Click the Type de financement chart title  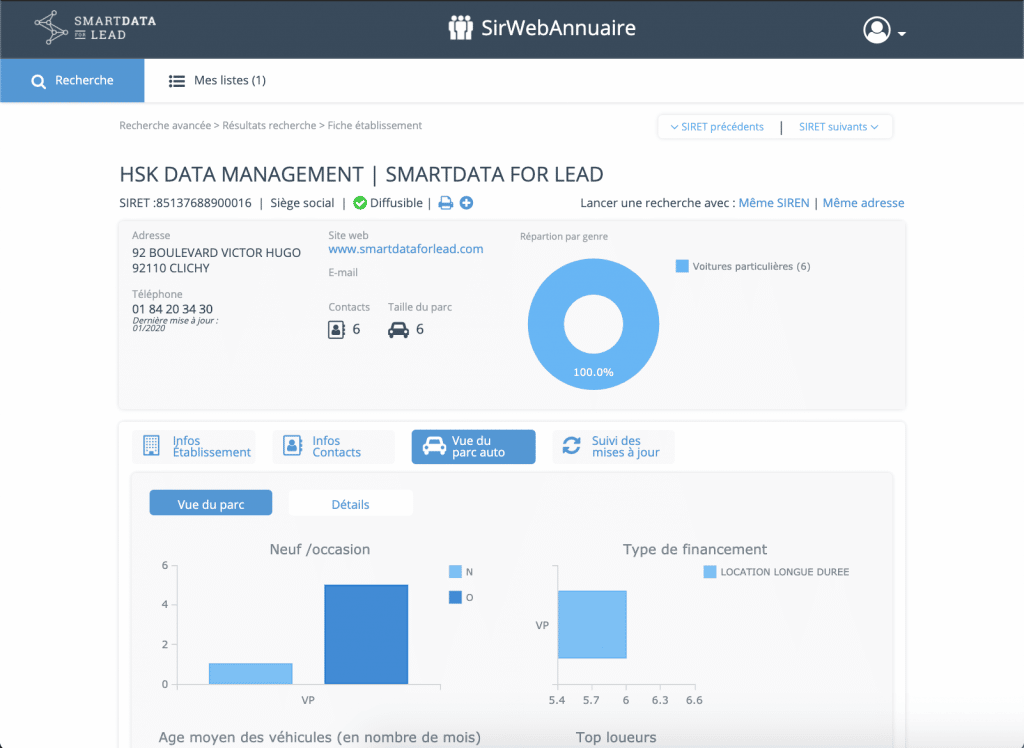(x=695, y=549)
